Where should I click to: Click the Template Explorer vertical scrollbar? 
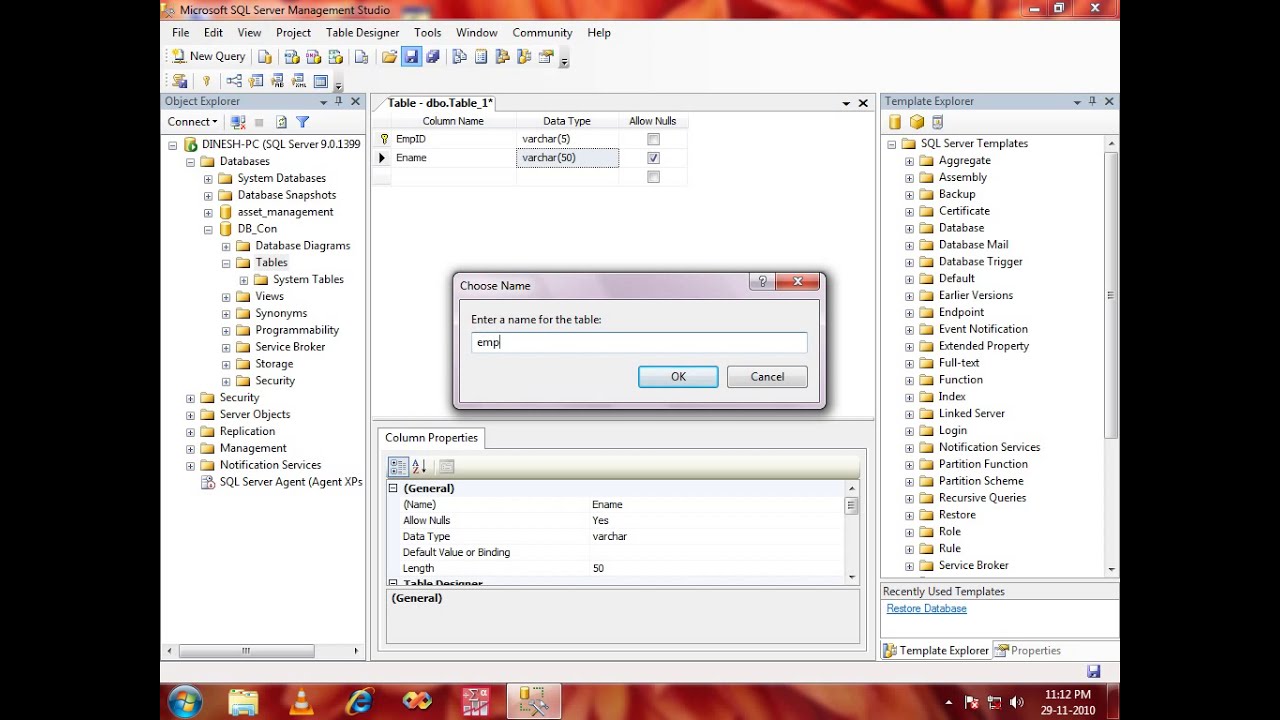(1111, 355)
